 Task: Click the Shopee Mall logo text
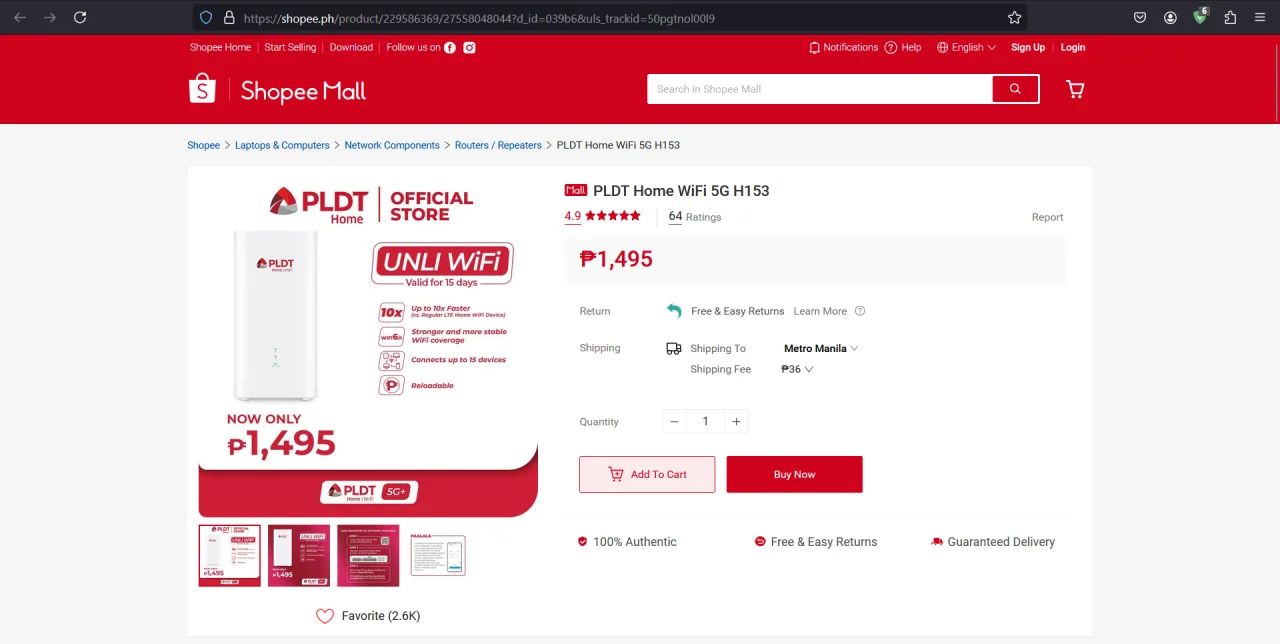[303, 91]
